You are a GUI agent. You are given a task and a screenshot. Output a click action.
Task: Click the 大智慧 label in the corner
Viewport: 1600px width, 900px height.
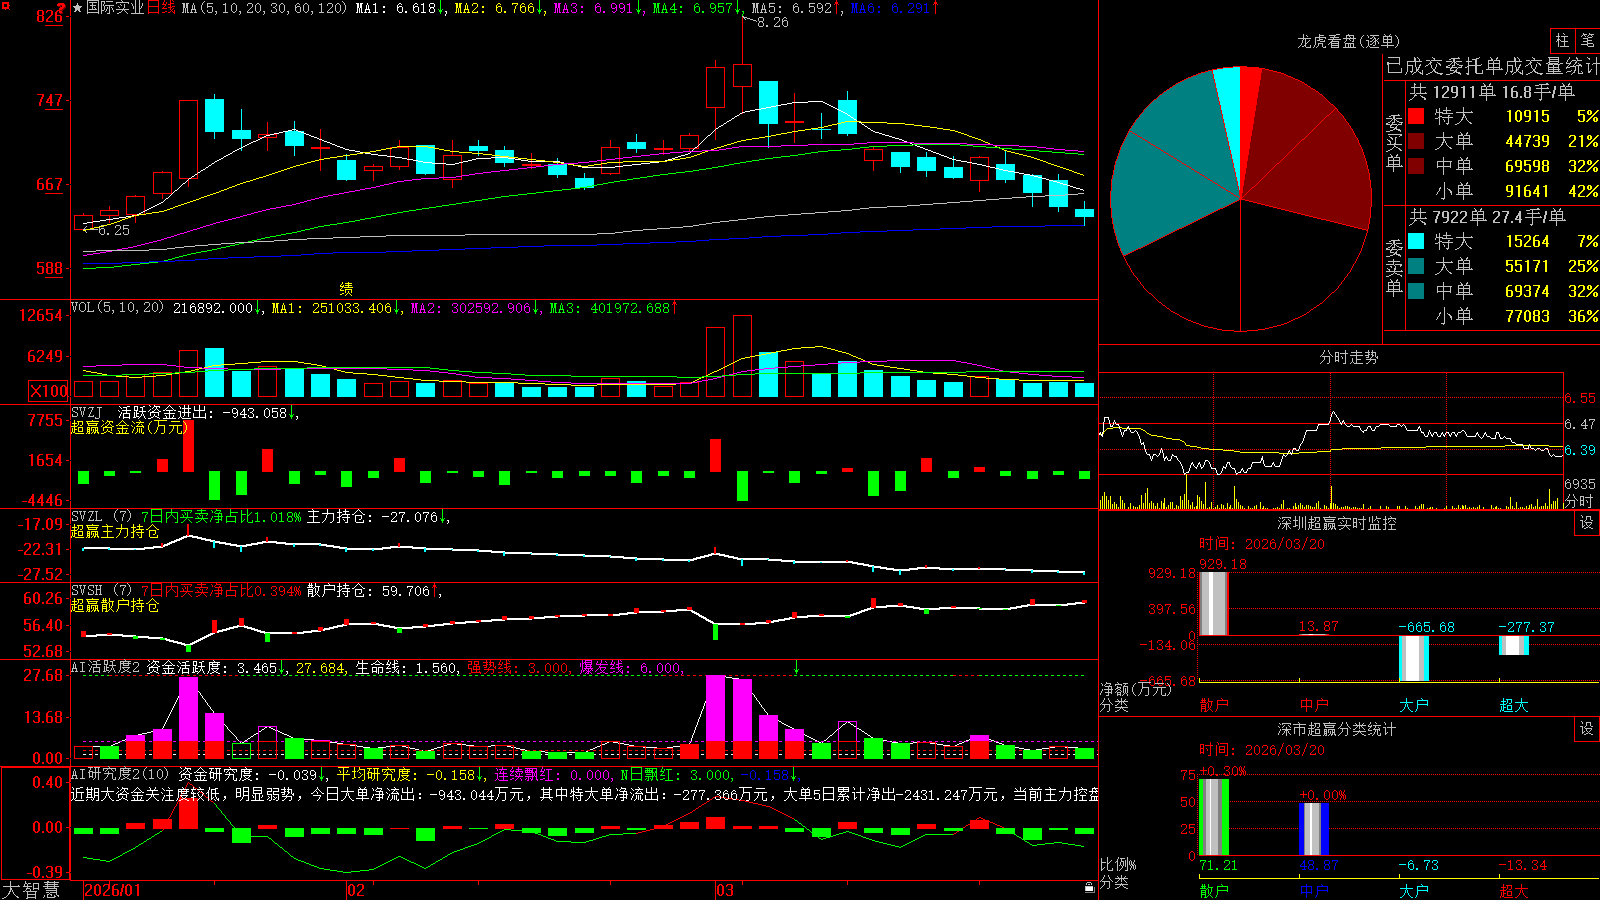point(31,889)
